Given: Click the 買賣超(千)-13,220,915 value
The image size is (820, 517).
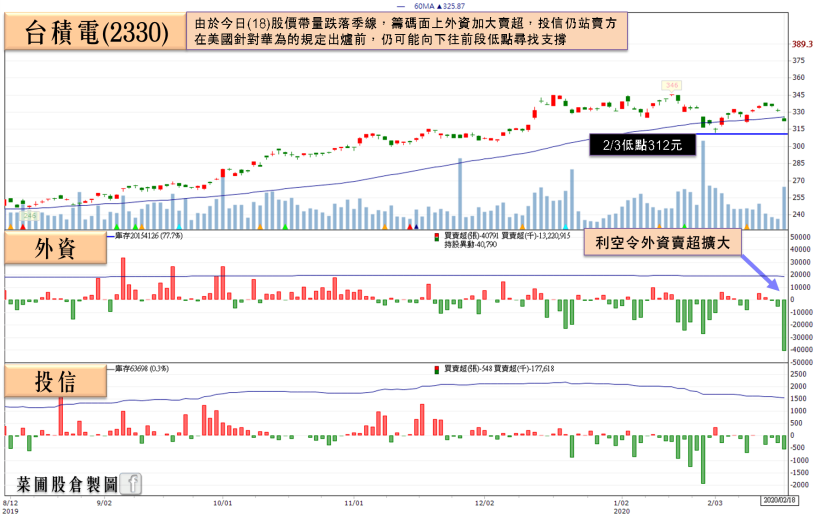Looking at the screenshot, I should pyautogui.click(x=536, y=236).
